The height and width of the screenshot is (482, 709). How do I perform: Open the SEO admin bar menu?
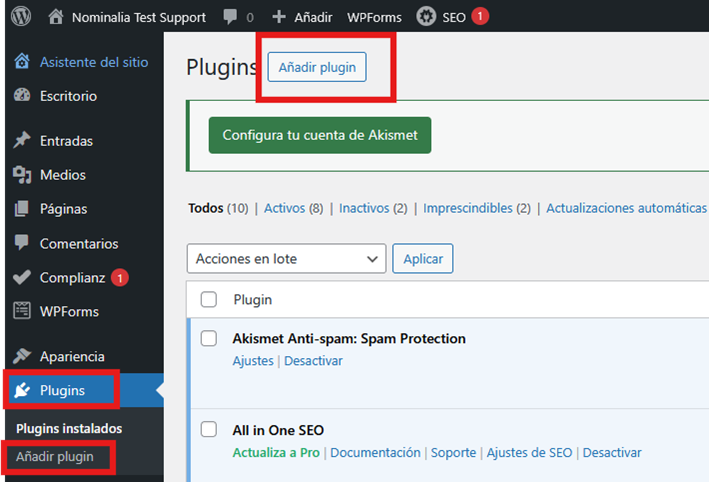click(454, 17)
